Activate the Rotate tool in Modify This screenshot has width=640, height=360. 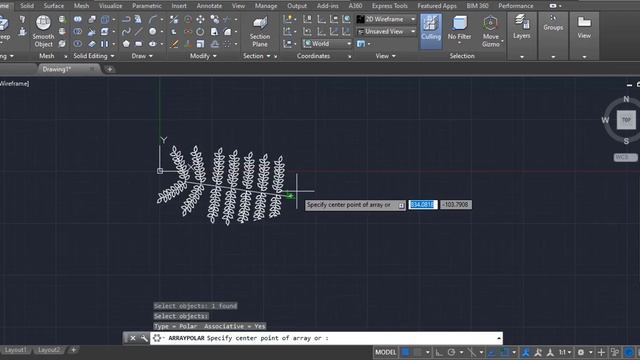point(200,31)
